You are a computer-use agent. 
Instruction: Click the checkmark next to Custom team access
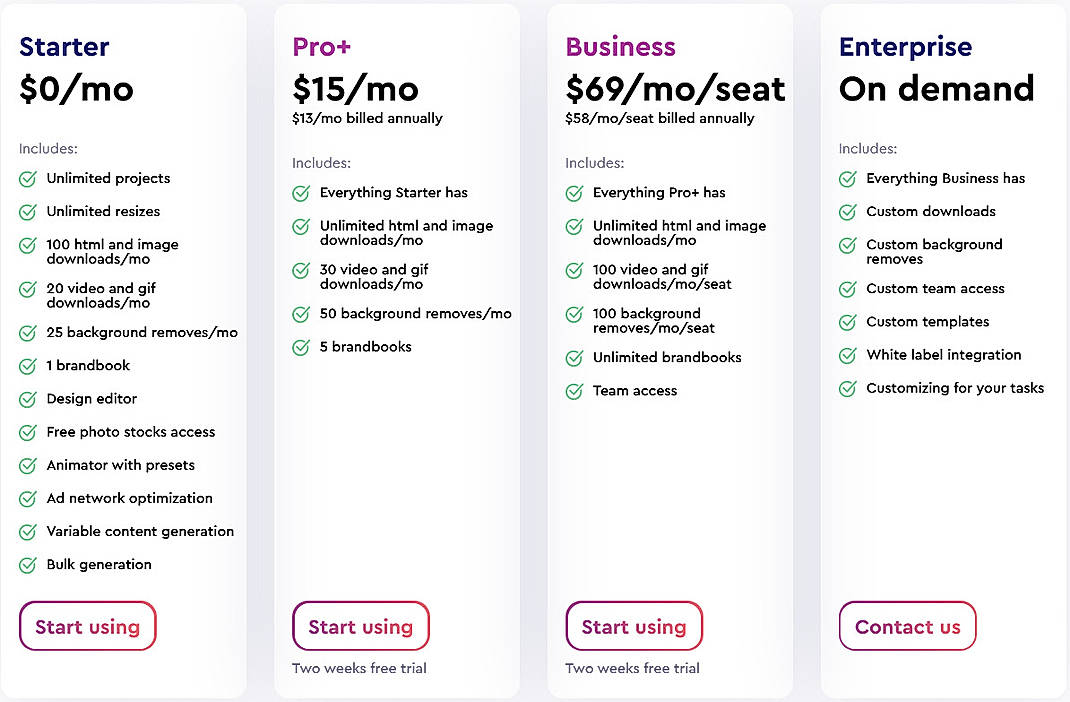847,289
